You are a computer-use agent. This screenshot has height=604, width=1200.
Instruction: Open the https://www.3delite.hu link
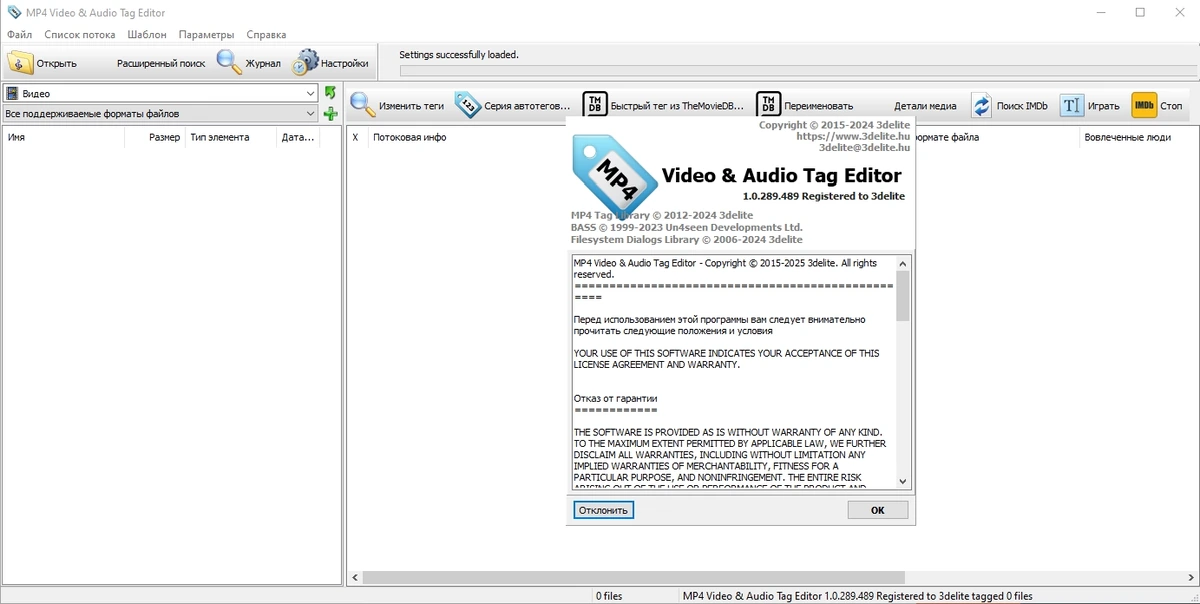point(853,136)
